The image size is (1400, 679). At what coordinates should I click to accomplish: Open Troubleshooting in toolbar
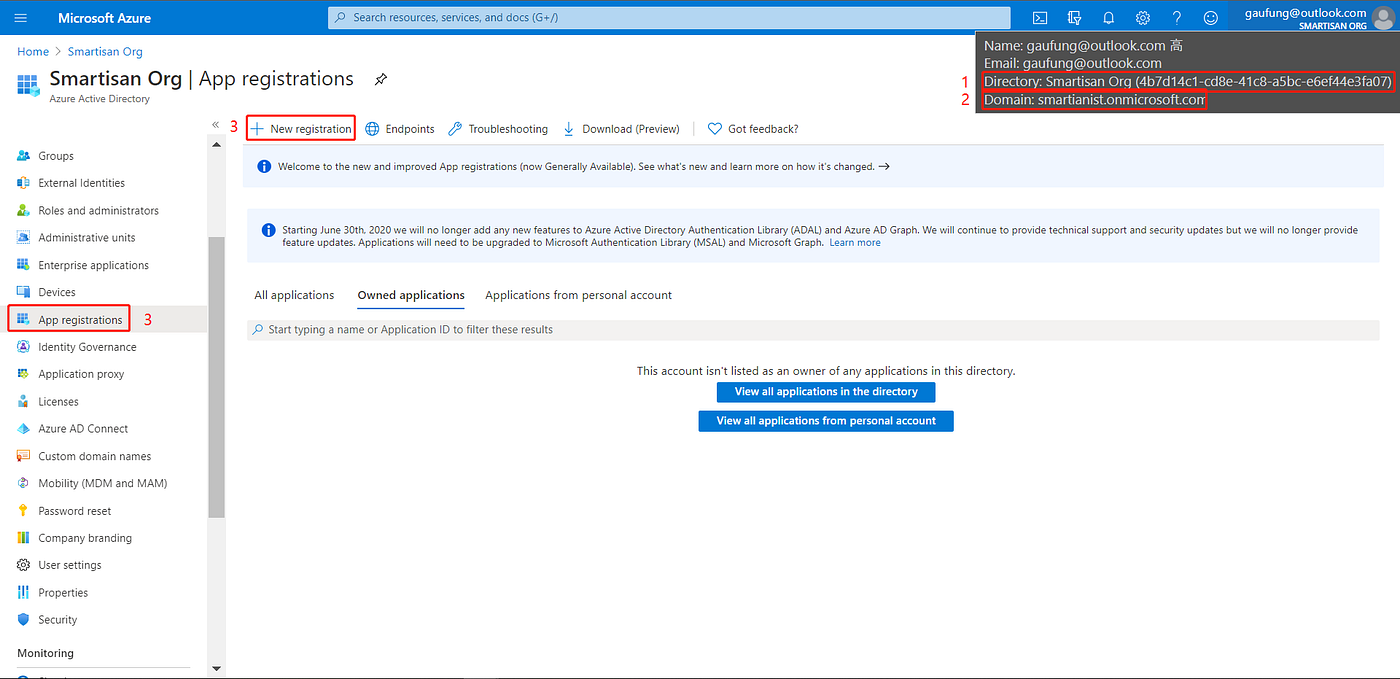[498, 129]
